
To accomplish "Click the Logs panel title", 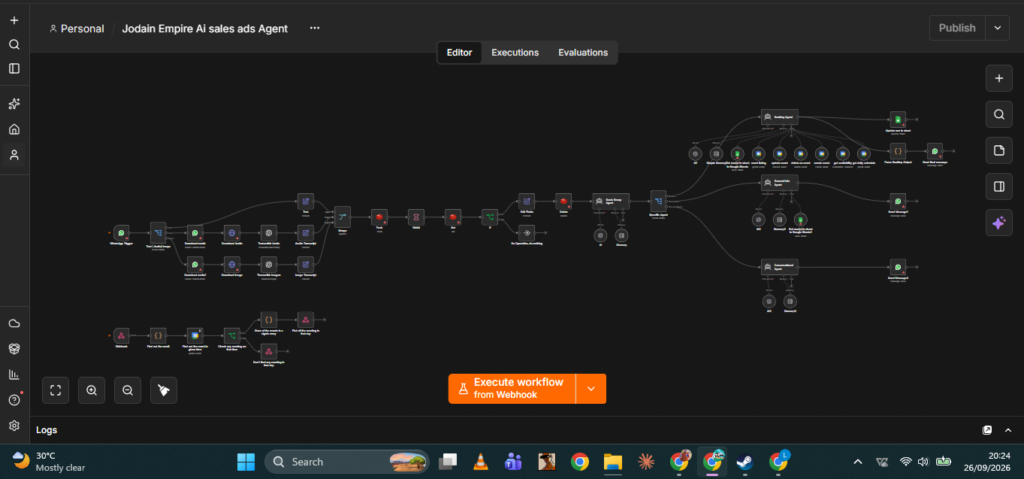I will [46, 430].
